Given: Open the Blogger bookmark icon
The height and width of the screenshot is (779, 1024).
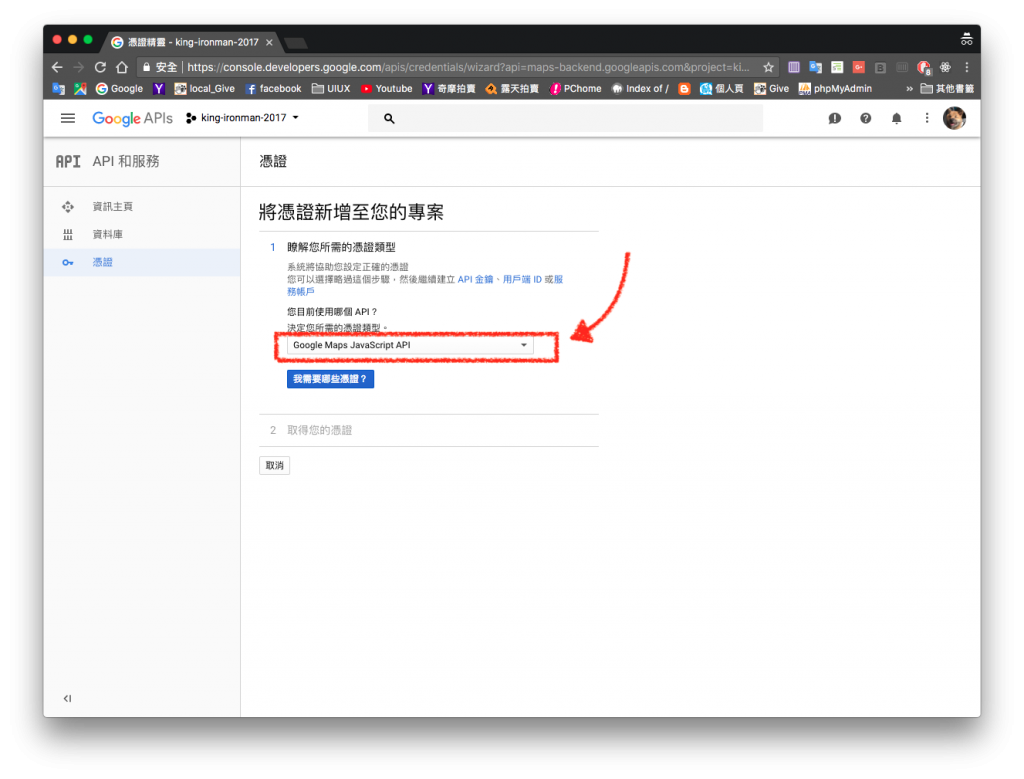Looking at the screenshot, I should point(684,89).
